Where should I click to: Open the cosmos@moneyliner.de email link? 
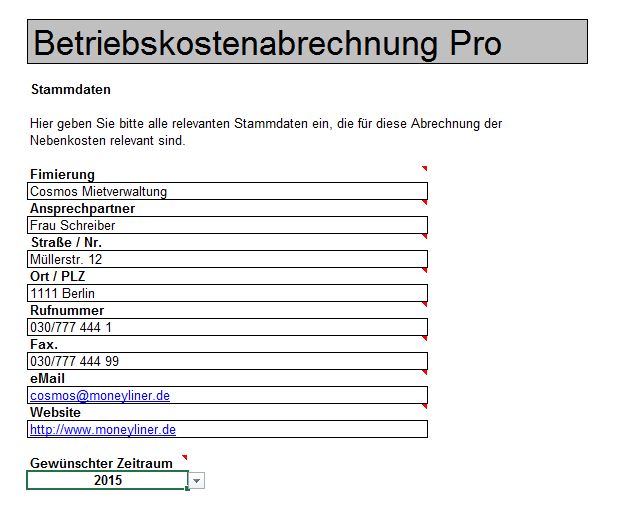pyautogui.click(x=100, y=395)
